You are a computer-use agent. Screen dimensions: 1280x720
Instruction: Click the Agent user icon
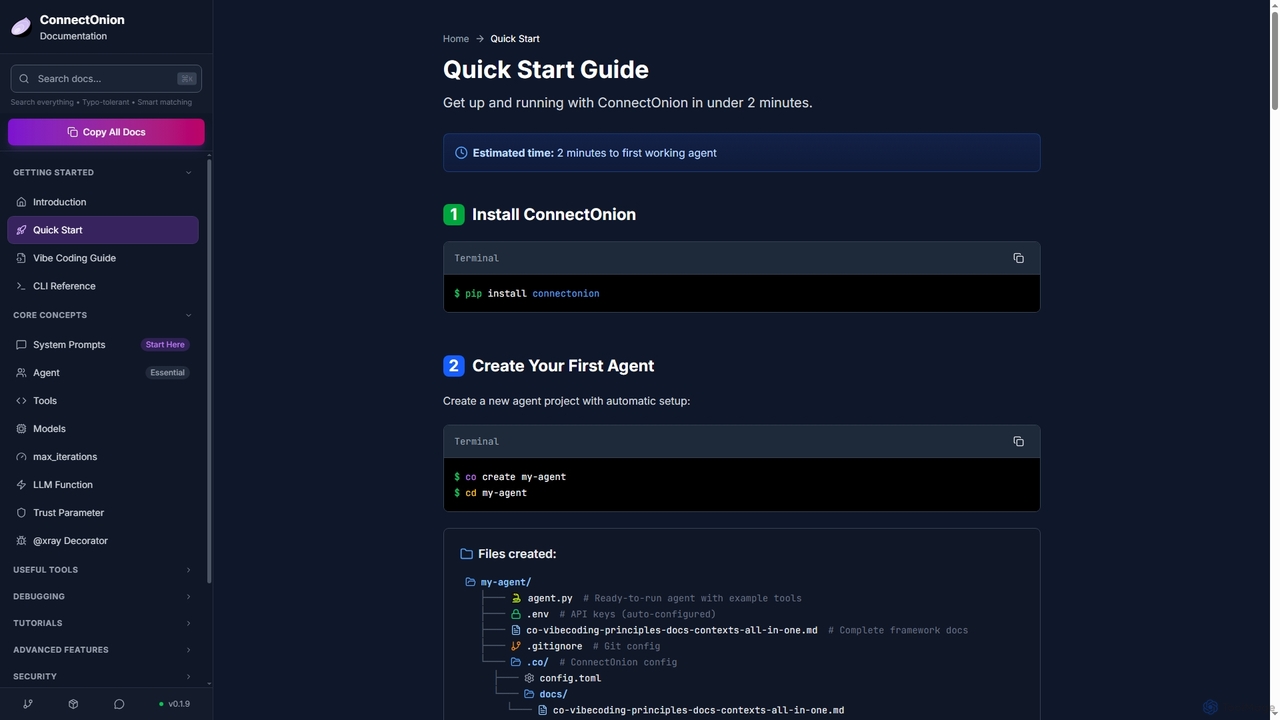[x=21, y=373]
